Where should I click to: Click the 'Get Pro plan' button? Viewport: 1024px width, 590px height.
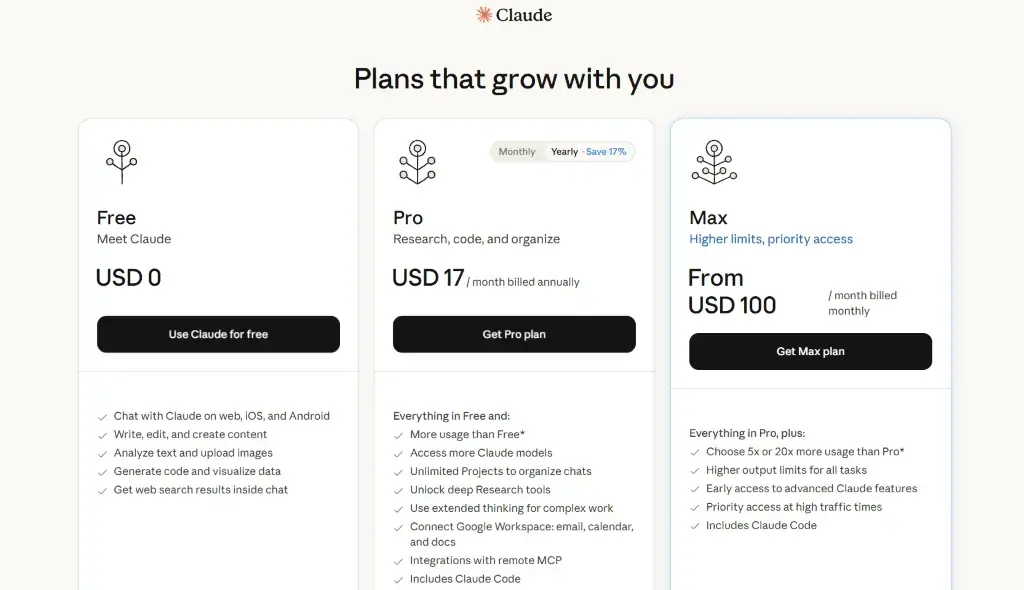[513, 334]
